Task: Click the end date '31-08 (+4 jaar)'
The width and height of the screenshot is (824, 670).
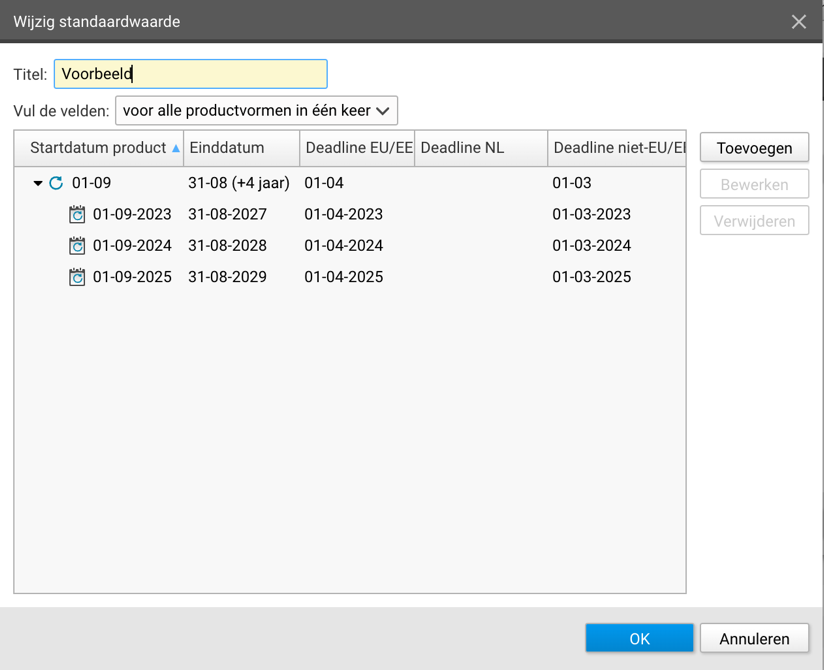Action: (239, 183)
